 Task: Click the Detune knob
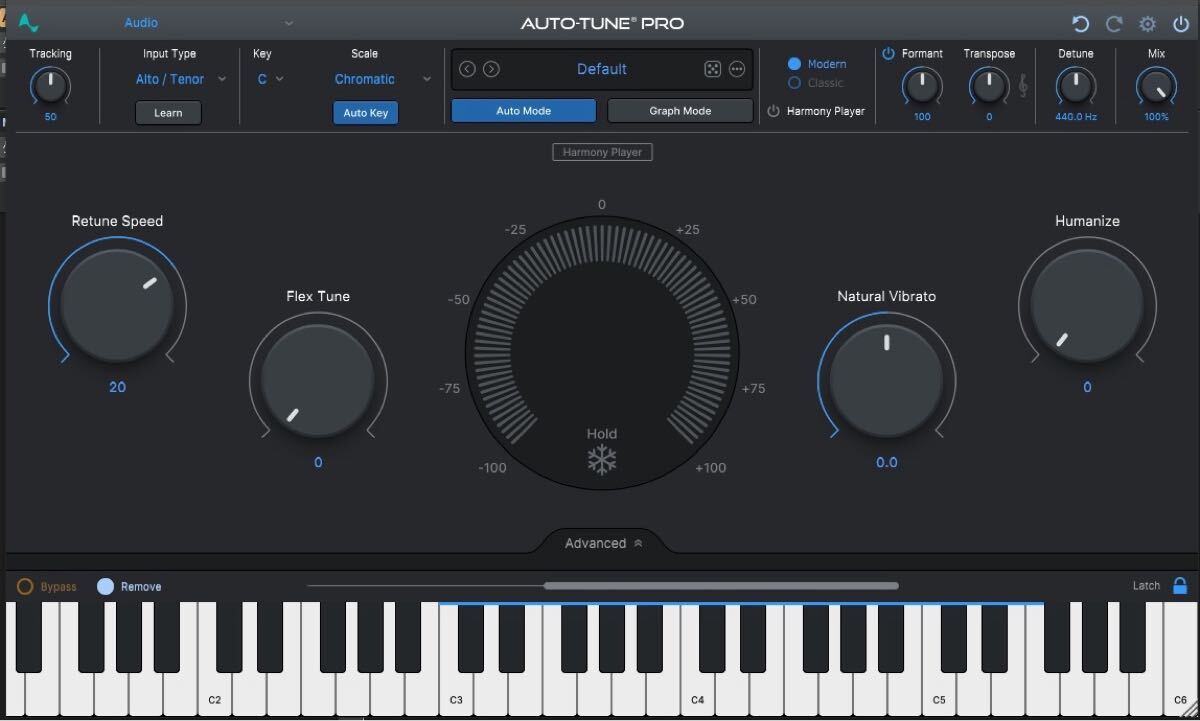(1075, 87)
